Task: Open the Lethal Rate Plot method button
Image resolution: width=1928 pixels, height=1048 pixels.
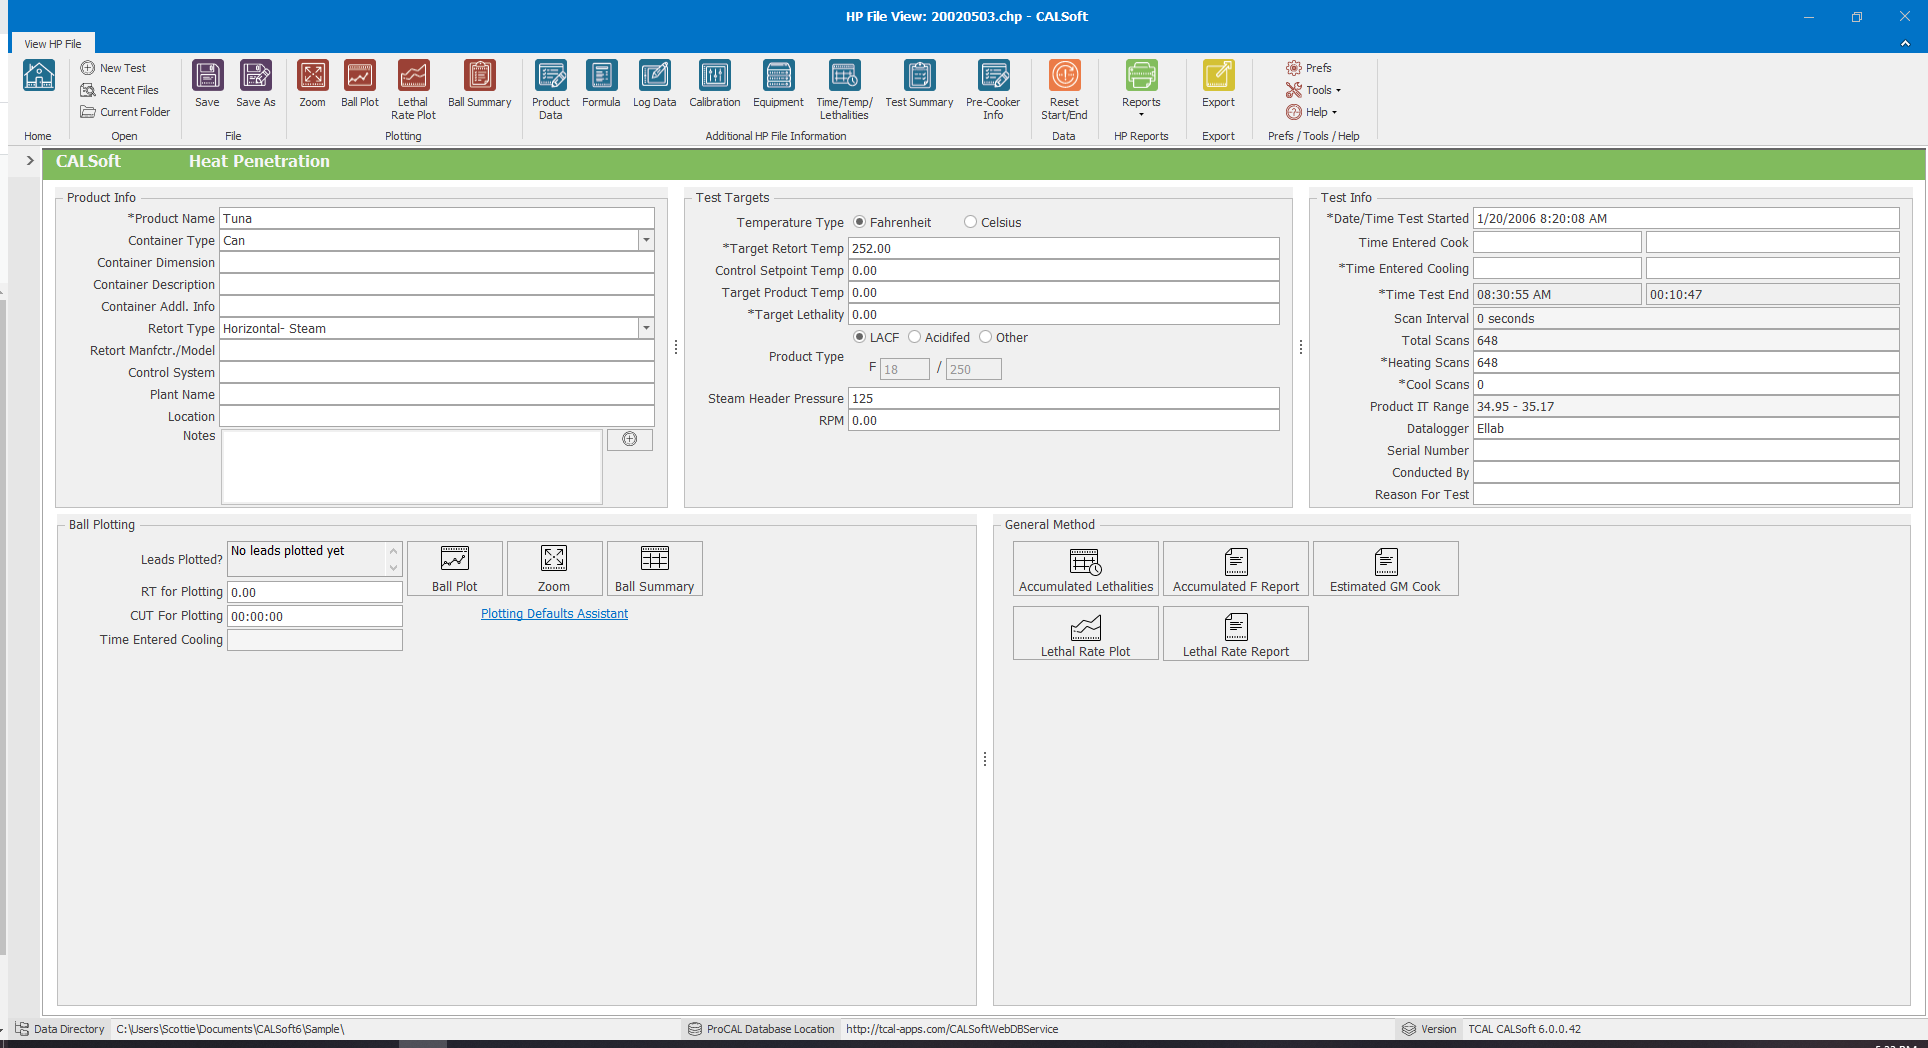Action: pos(1085,633)
